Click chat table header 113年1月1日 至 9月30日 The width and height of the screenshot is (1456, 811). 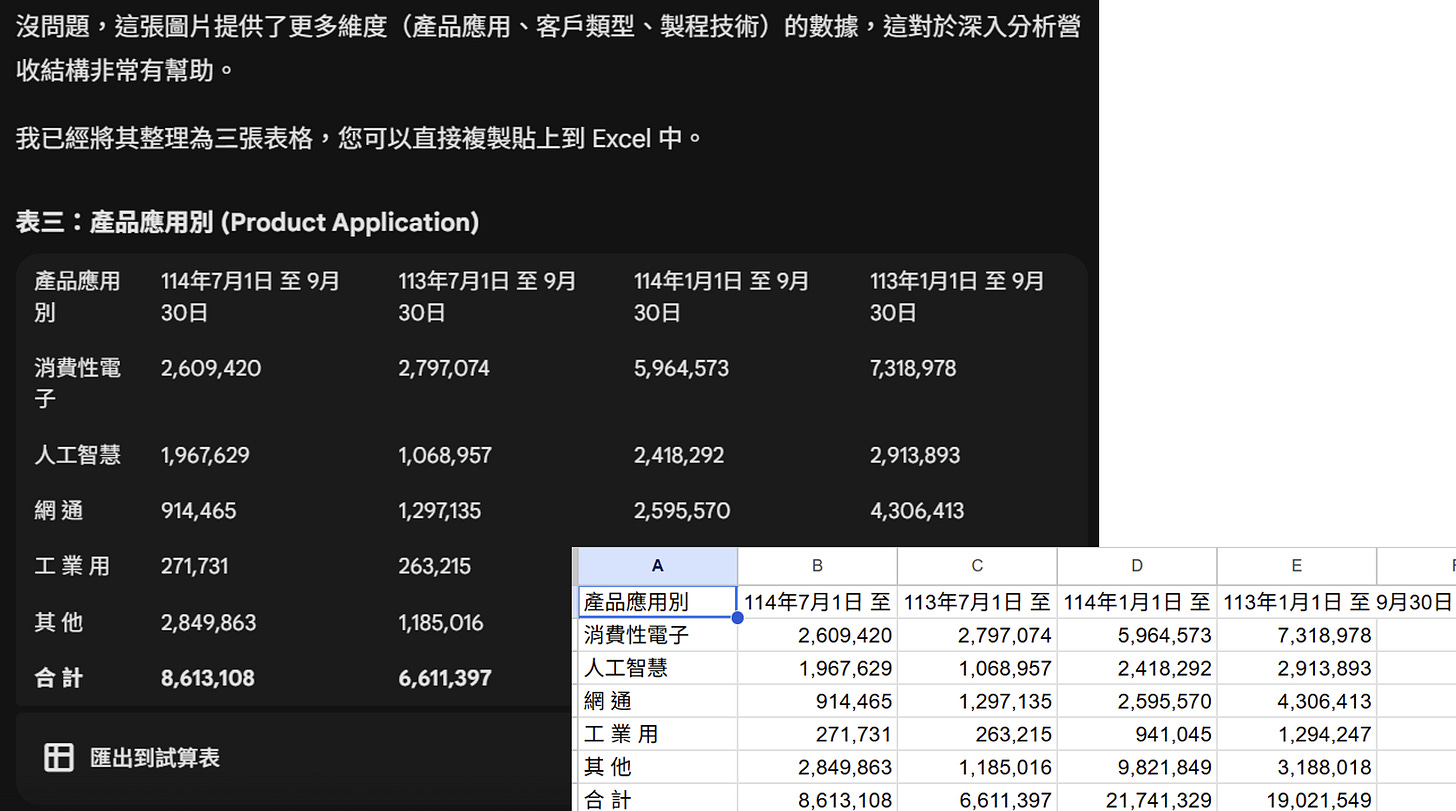[958, 297]
